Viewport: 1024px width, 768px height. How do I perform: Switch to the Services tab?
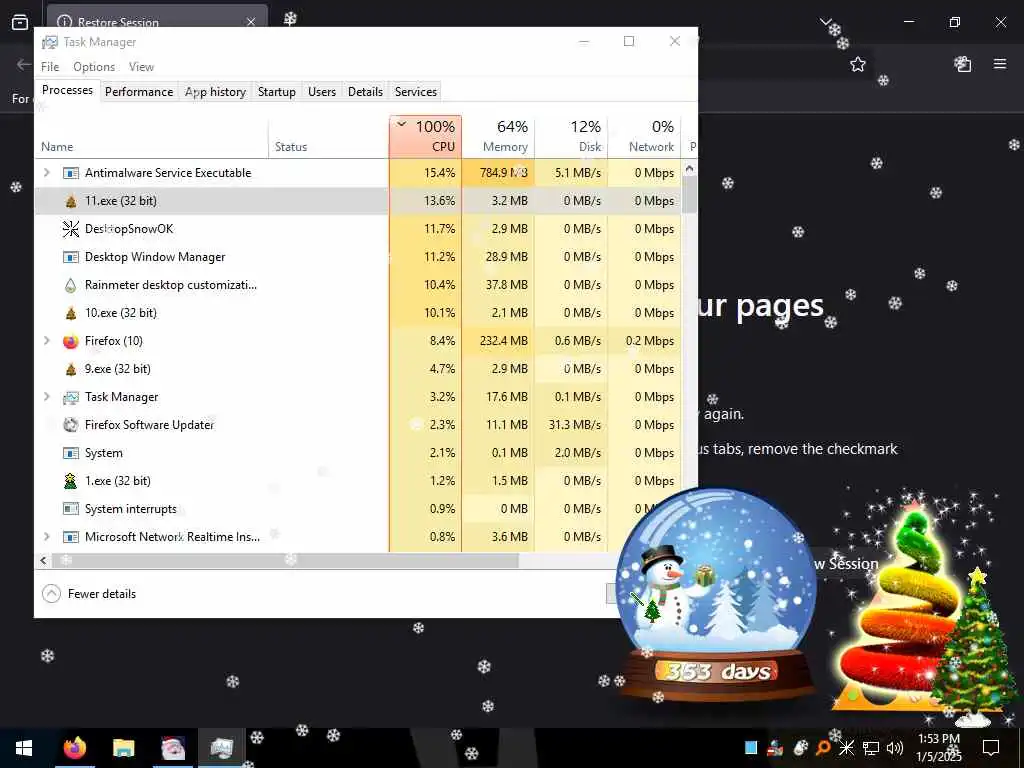point(415,92)
